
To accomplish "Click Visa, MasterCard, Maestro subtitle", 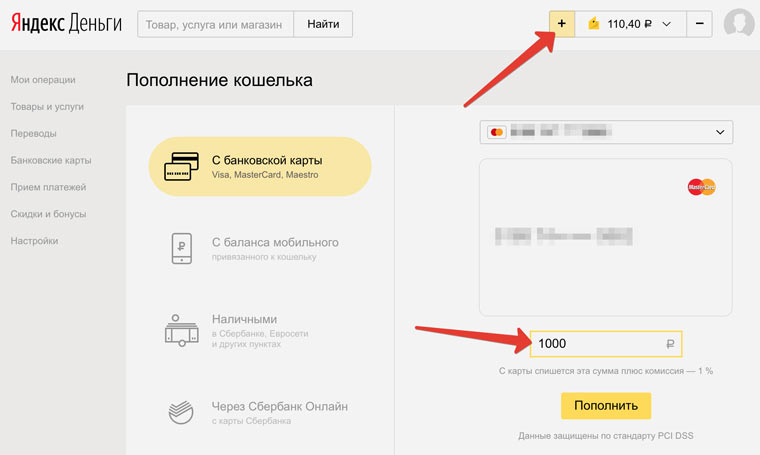I will pyautogui.click(x=265, y=175).
